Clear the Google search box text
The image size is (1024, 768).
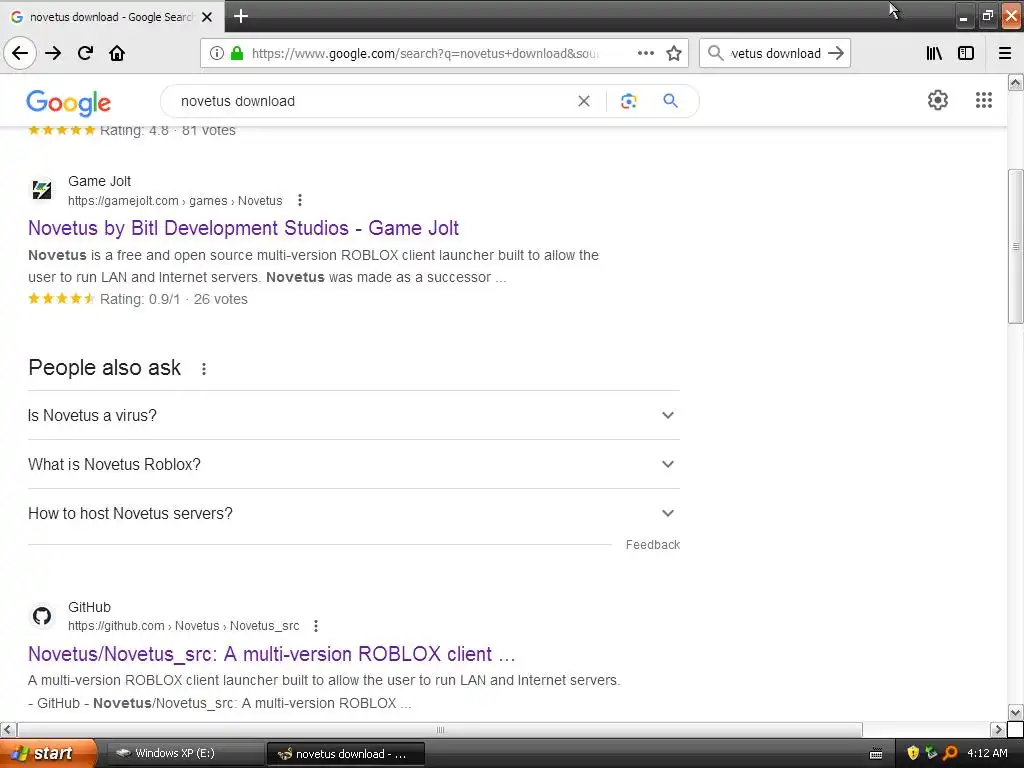click(584, 101)
